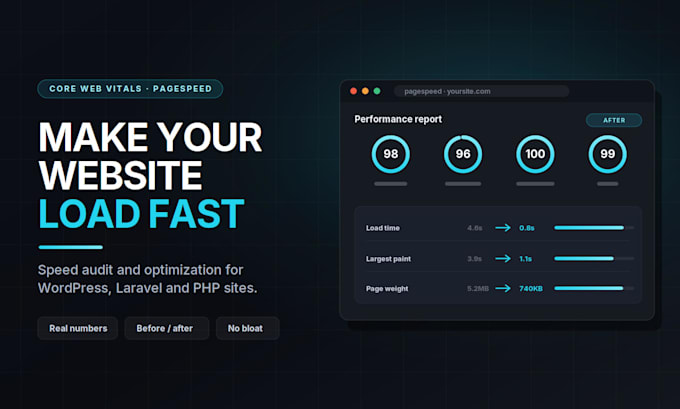
Task: Click the score circle showing 99
Action: click(x=608, y=154)
